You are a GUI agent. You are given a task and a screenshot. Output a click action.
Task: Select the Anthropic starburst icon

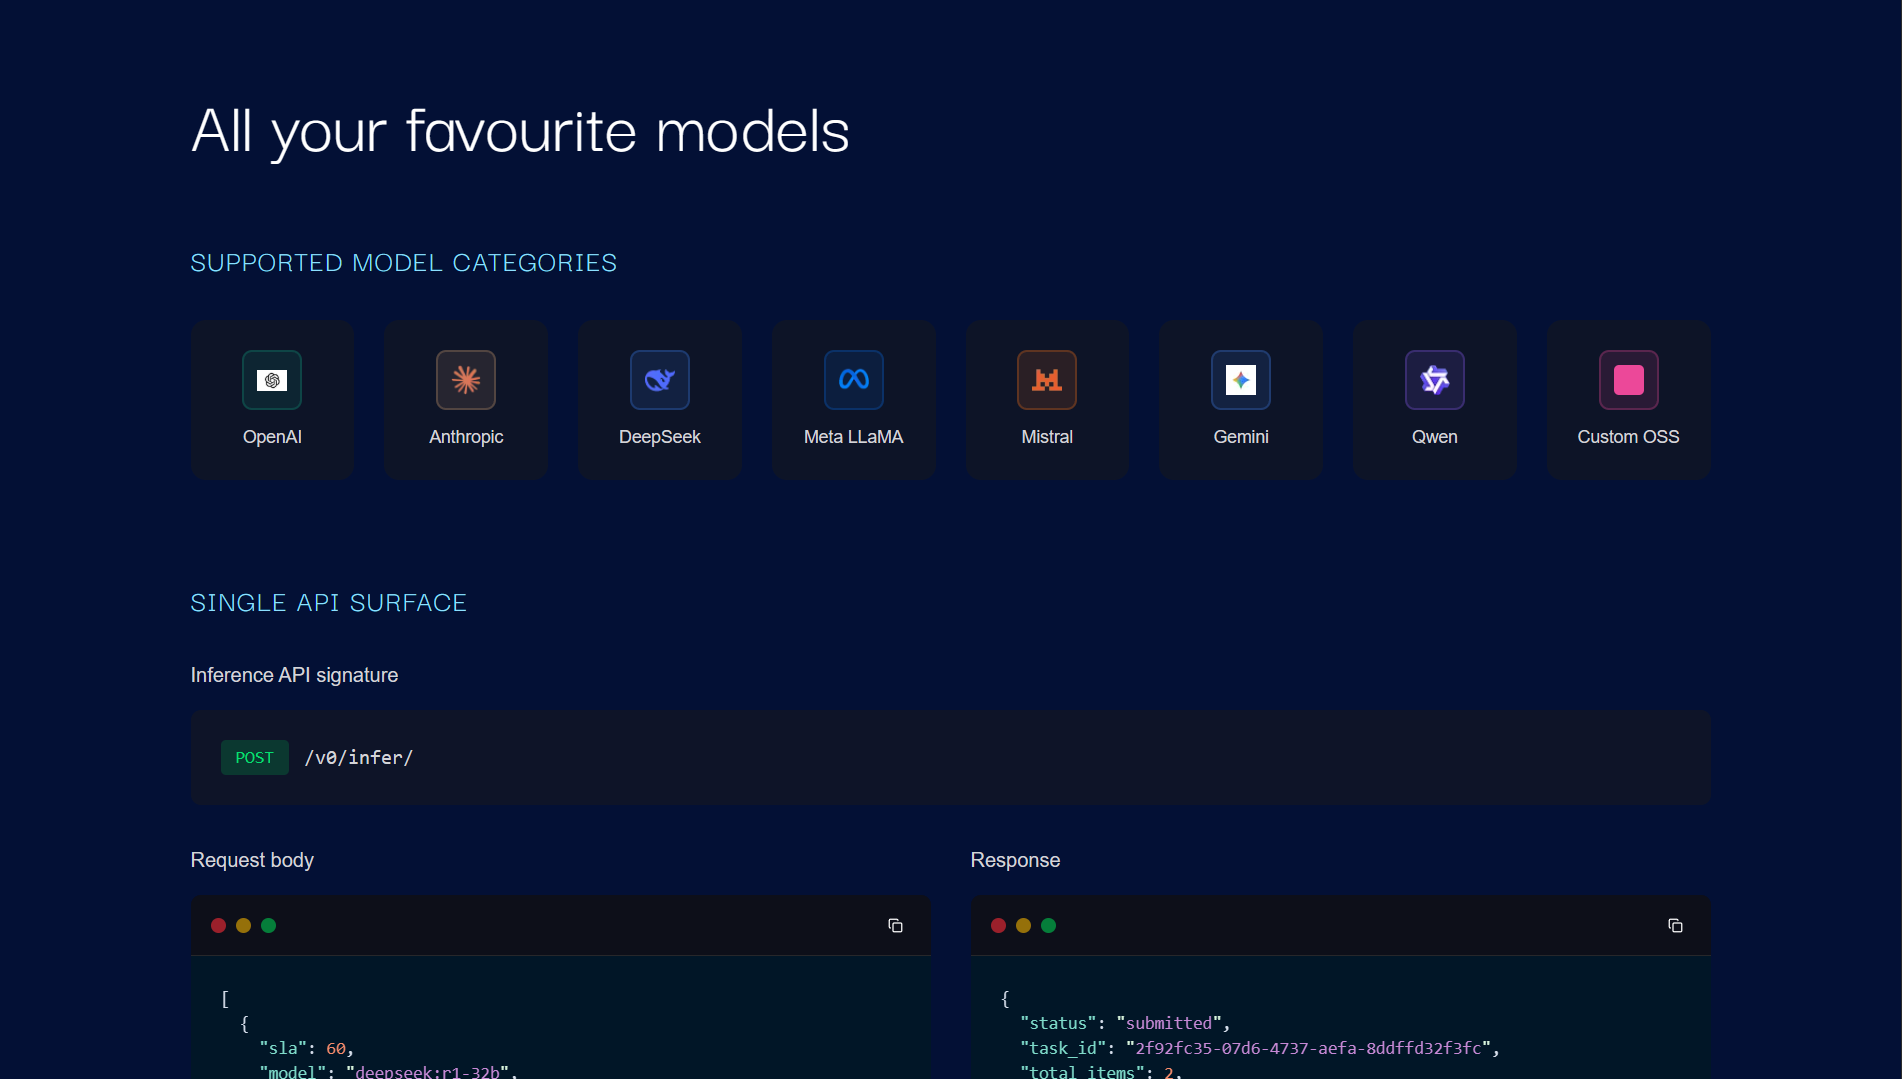[x=465, y=380]
